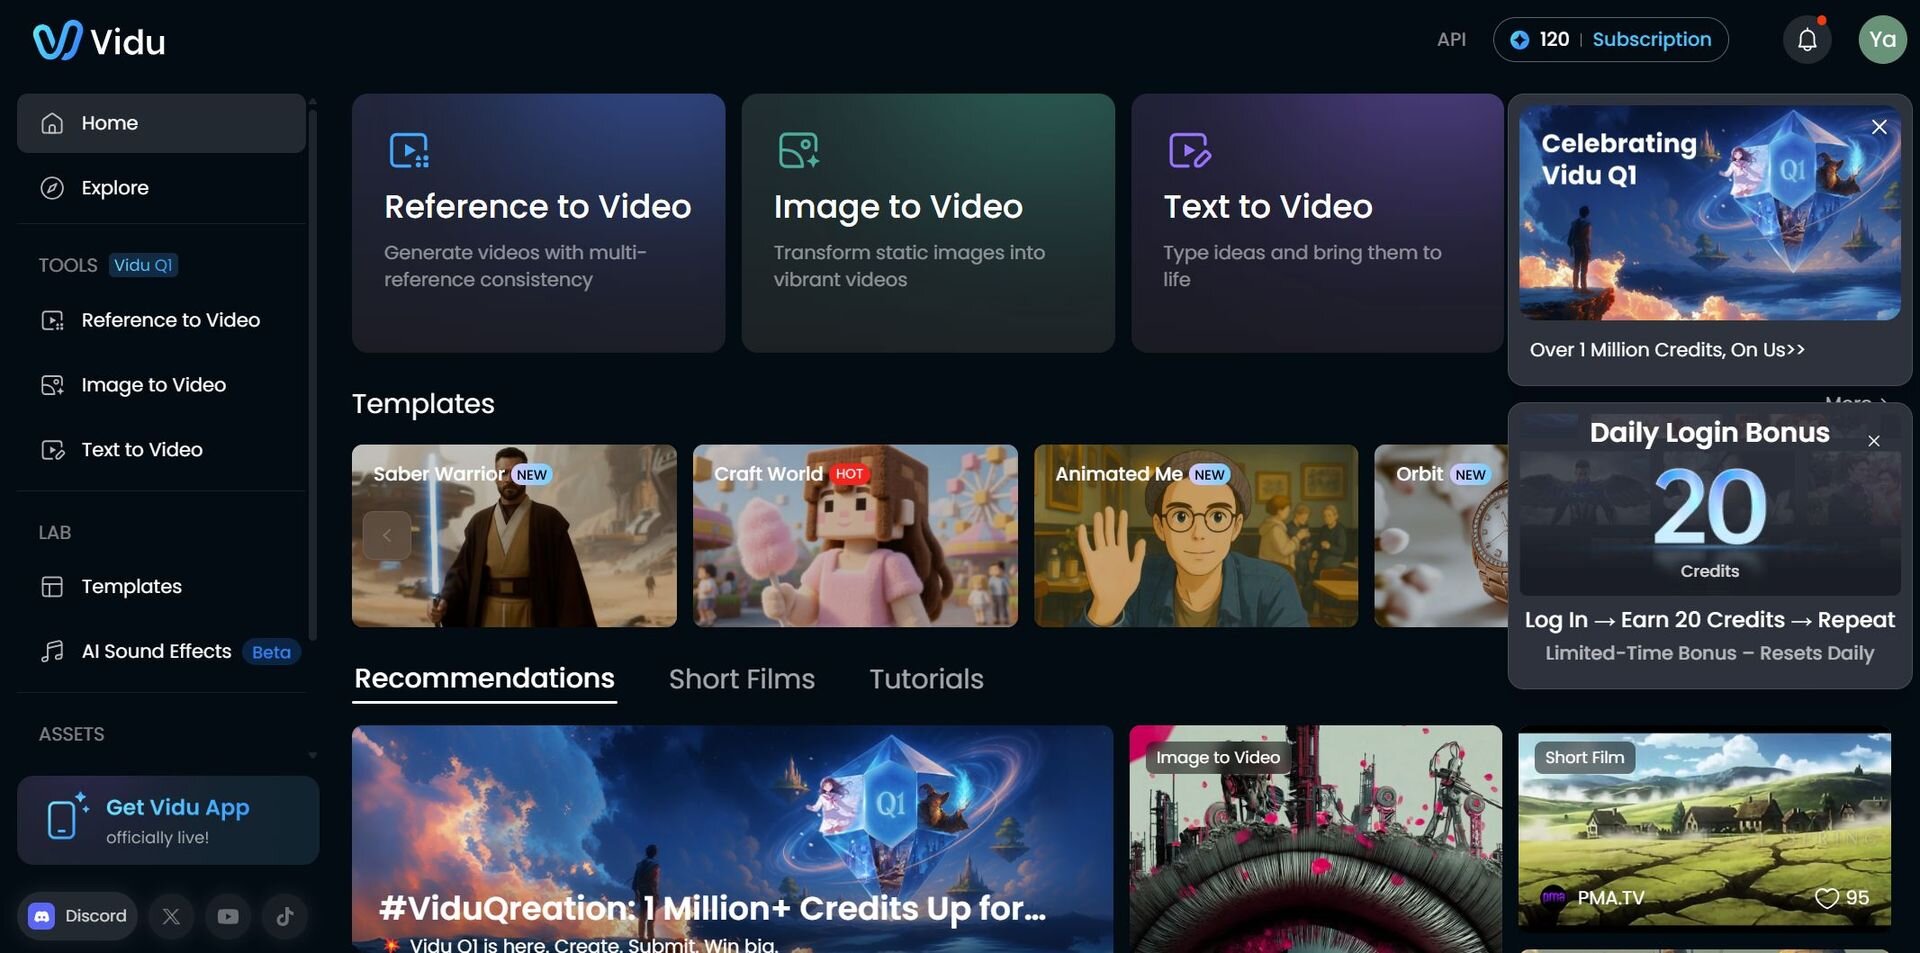This screenshot has height=953, width=1920.
Task: Click the Explore compass icon
Action: coord(52,188)
